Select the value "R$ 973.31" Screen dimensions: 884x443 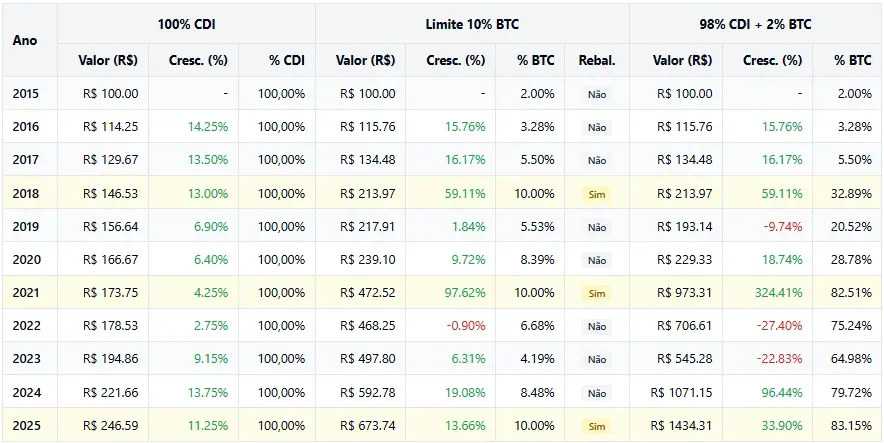pyautogui.click(x=684, y=293)
